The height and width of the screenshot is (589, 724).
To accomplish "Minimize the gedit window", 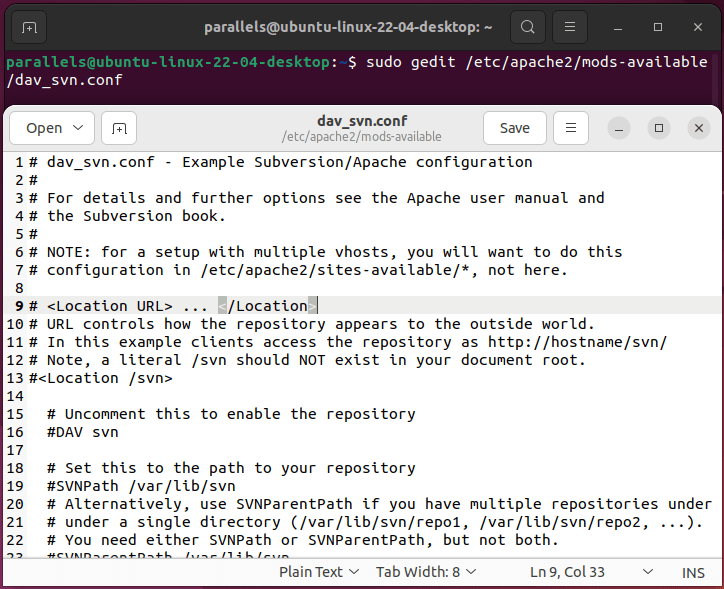I will tap(619, 128).
